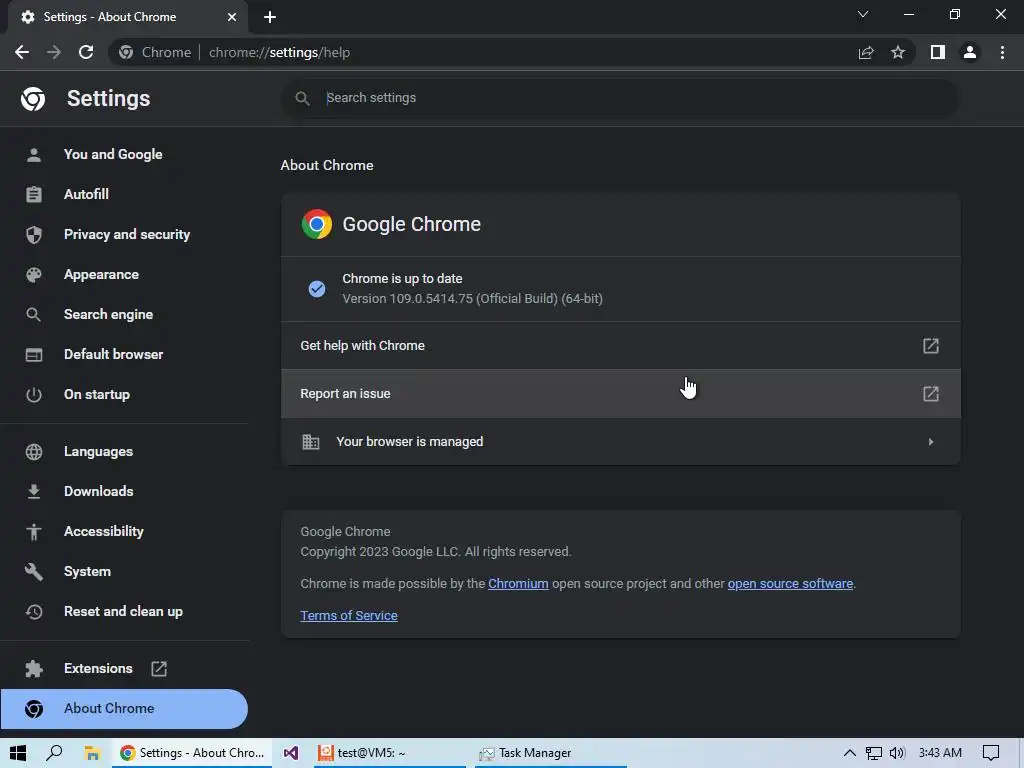This screenshot has width=1024, height=768.
Task: Click the network tray icon
Action: point(874,753)
